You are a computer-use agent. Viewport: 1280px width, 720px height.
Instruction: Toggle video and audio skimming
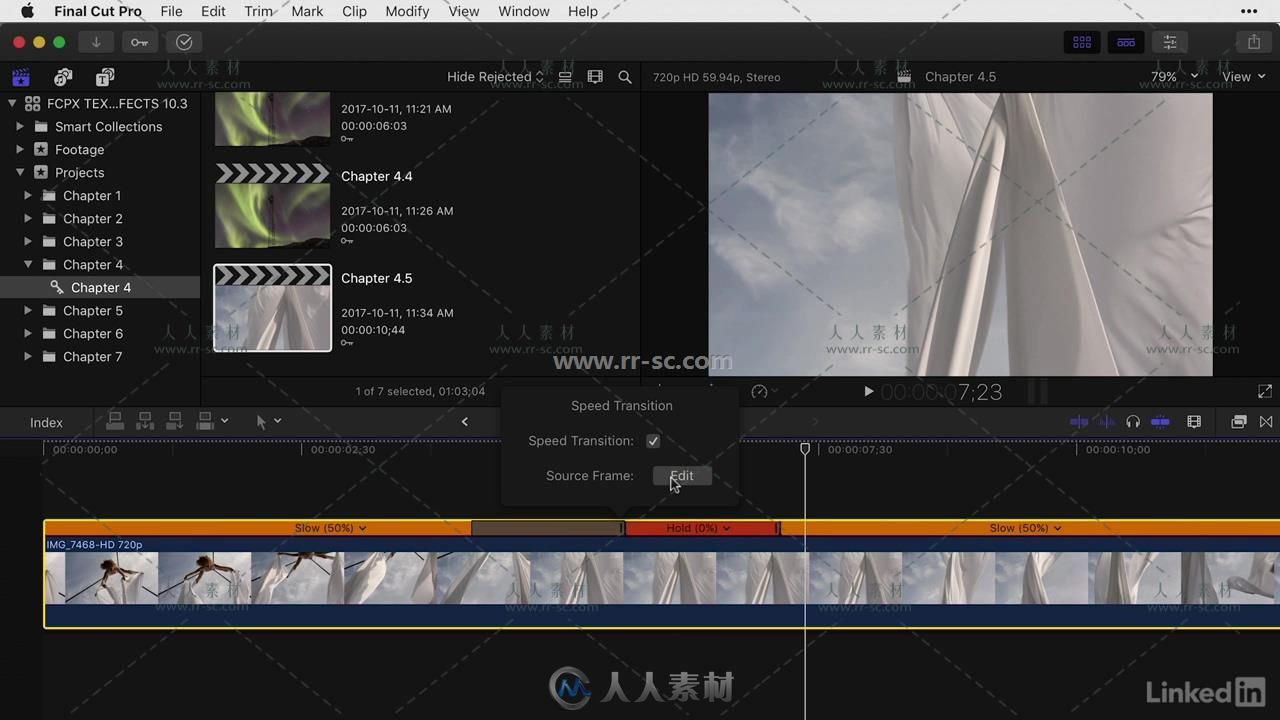pos(1079,422)
